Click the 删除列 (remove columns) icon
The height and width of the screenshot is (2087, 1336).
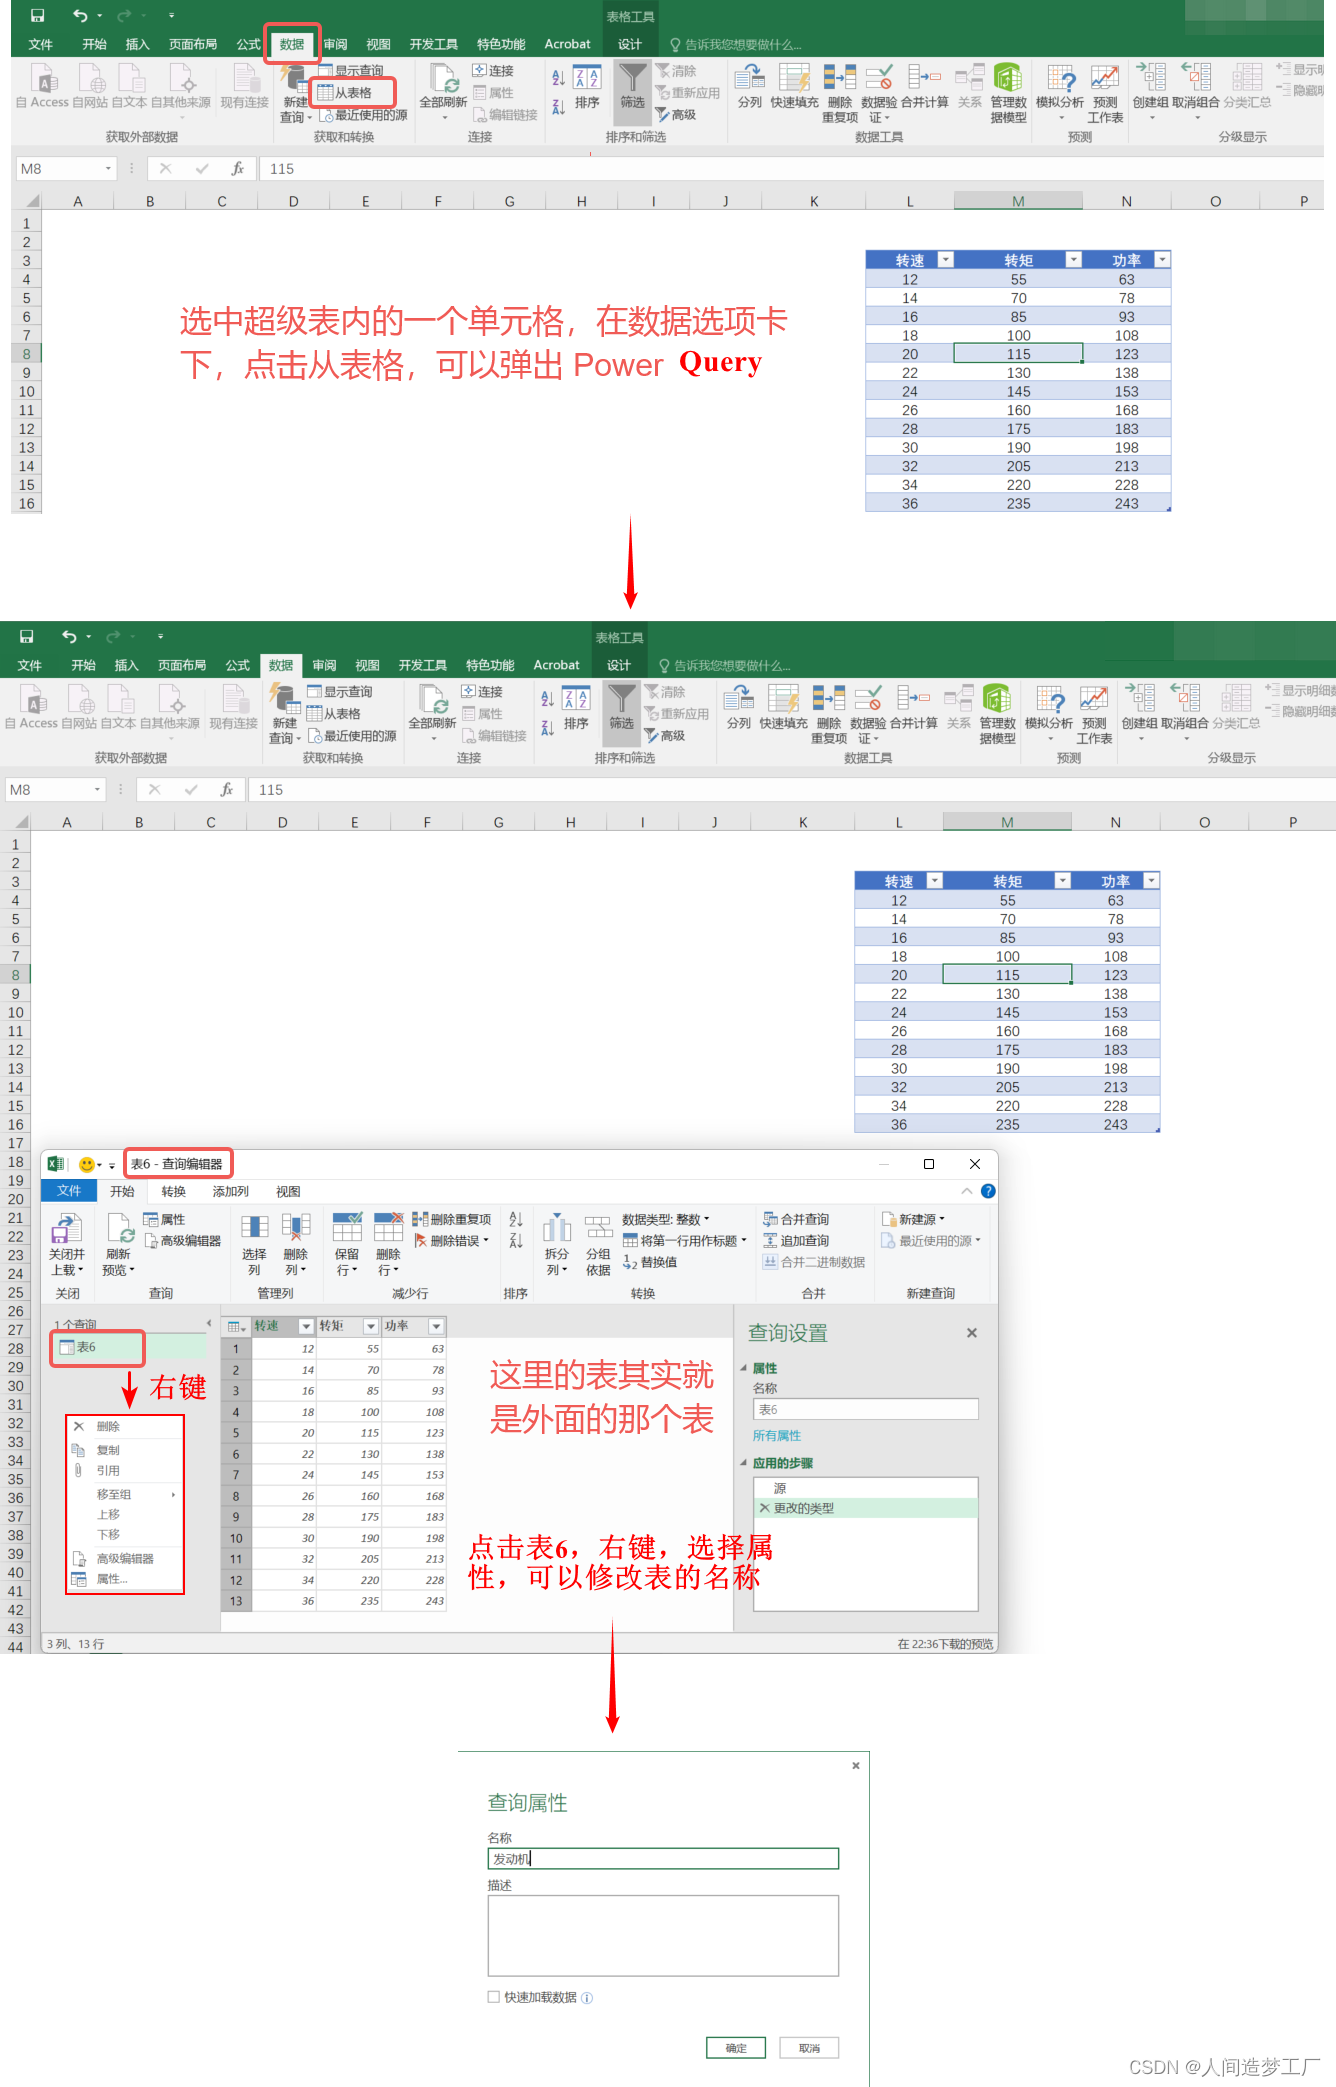(296, 1243)
